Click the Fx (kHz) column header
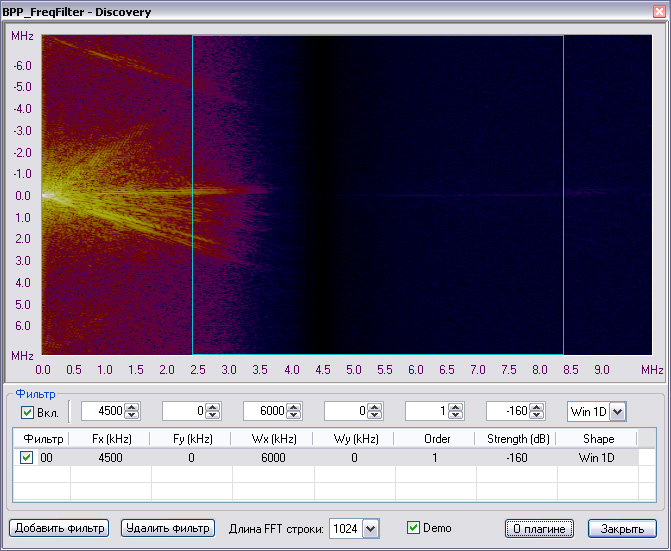This screenshot has height=551, width=671. pyautogui.click(x=110, y=438)
